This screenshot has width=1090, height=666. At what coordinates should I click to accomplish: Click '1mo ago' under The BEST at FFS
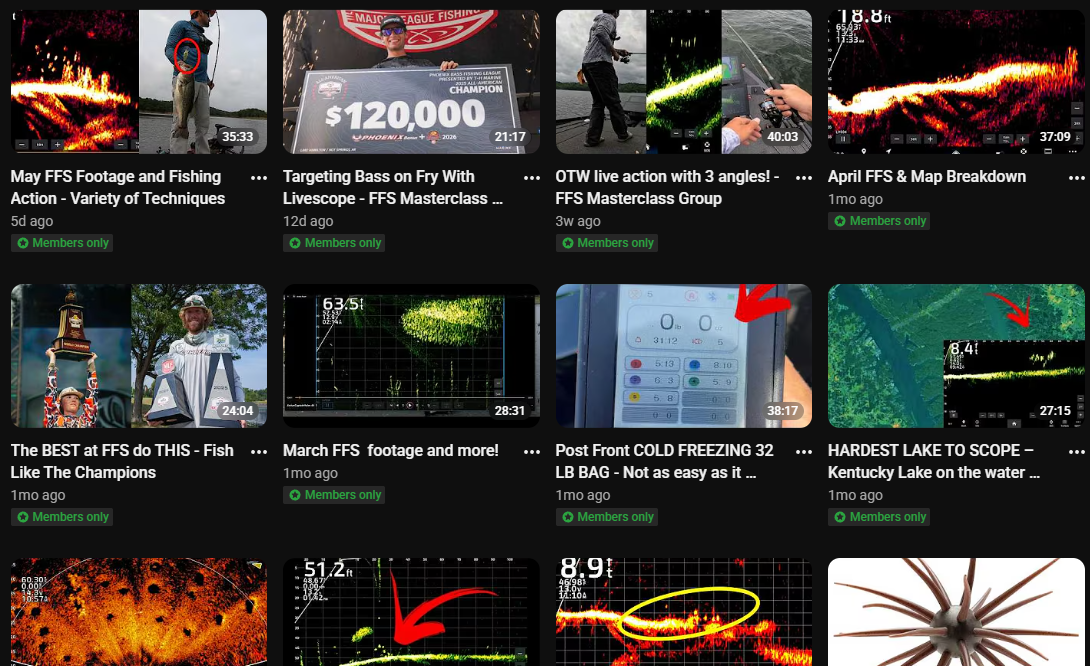38,495
